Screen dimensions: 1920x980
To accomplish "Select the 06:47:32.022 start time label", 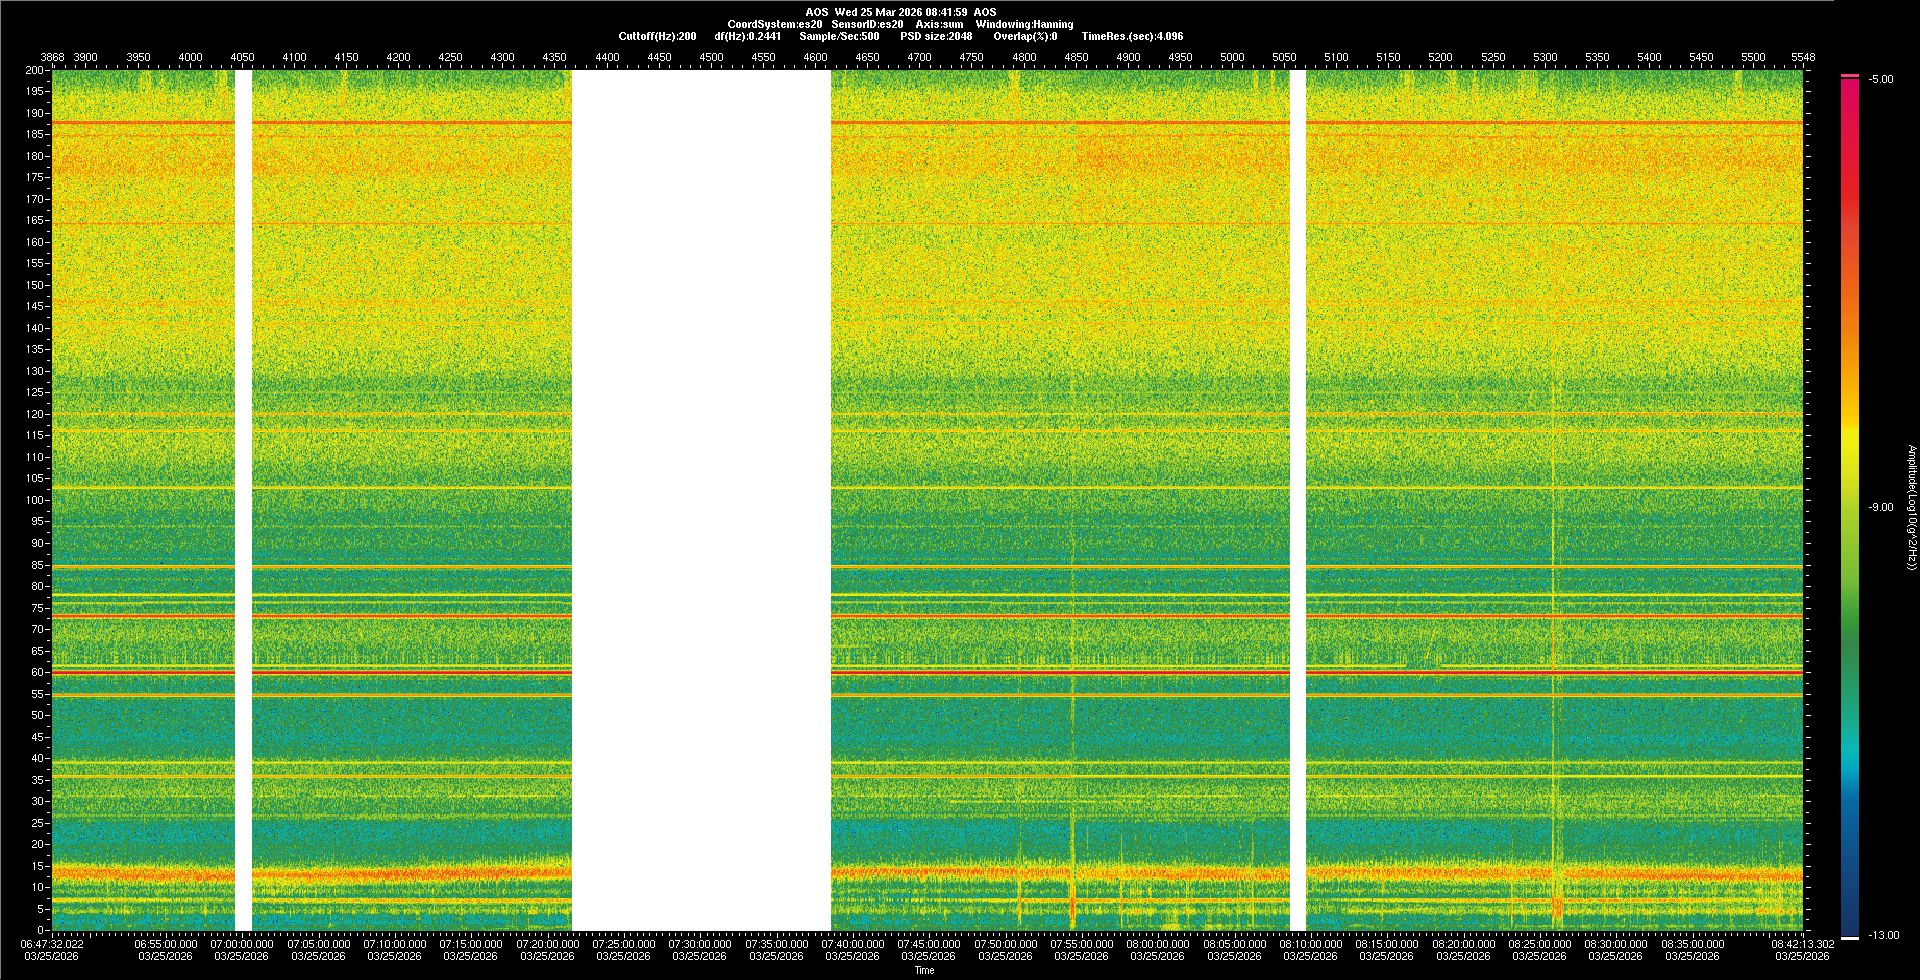I will (53, 943).
